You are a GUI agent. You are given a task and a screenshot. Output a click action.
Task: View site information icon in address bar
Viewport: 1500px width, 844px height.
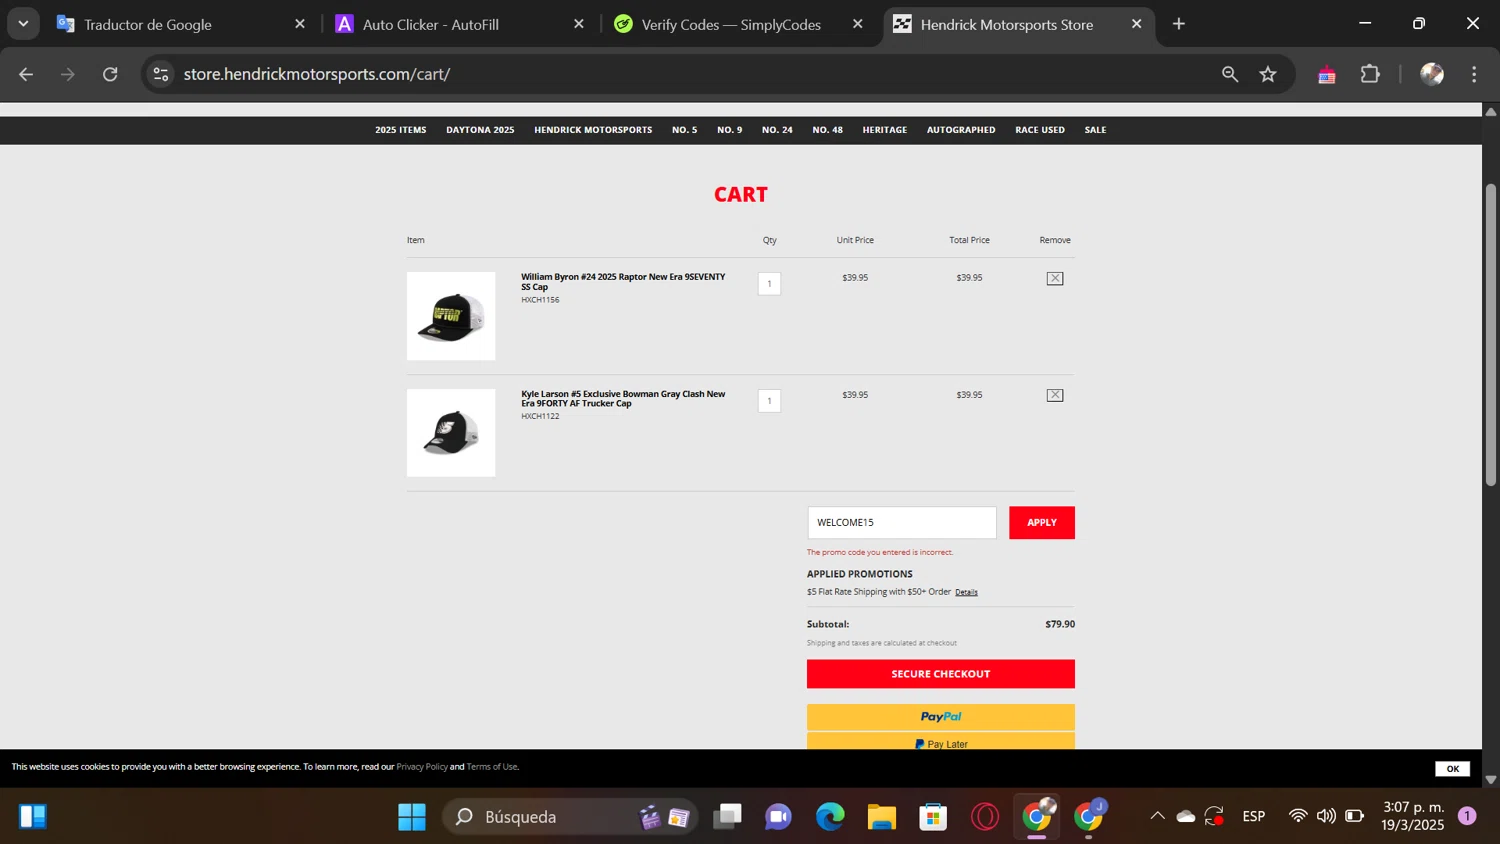click(x=161, y=74)
